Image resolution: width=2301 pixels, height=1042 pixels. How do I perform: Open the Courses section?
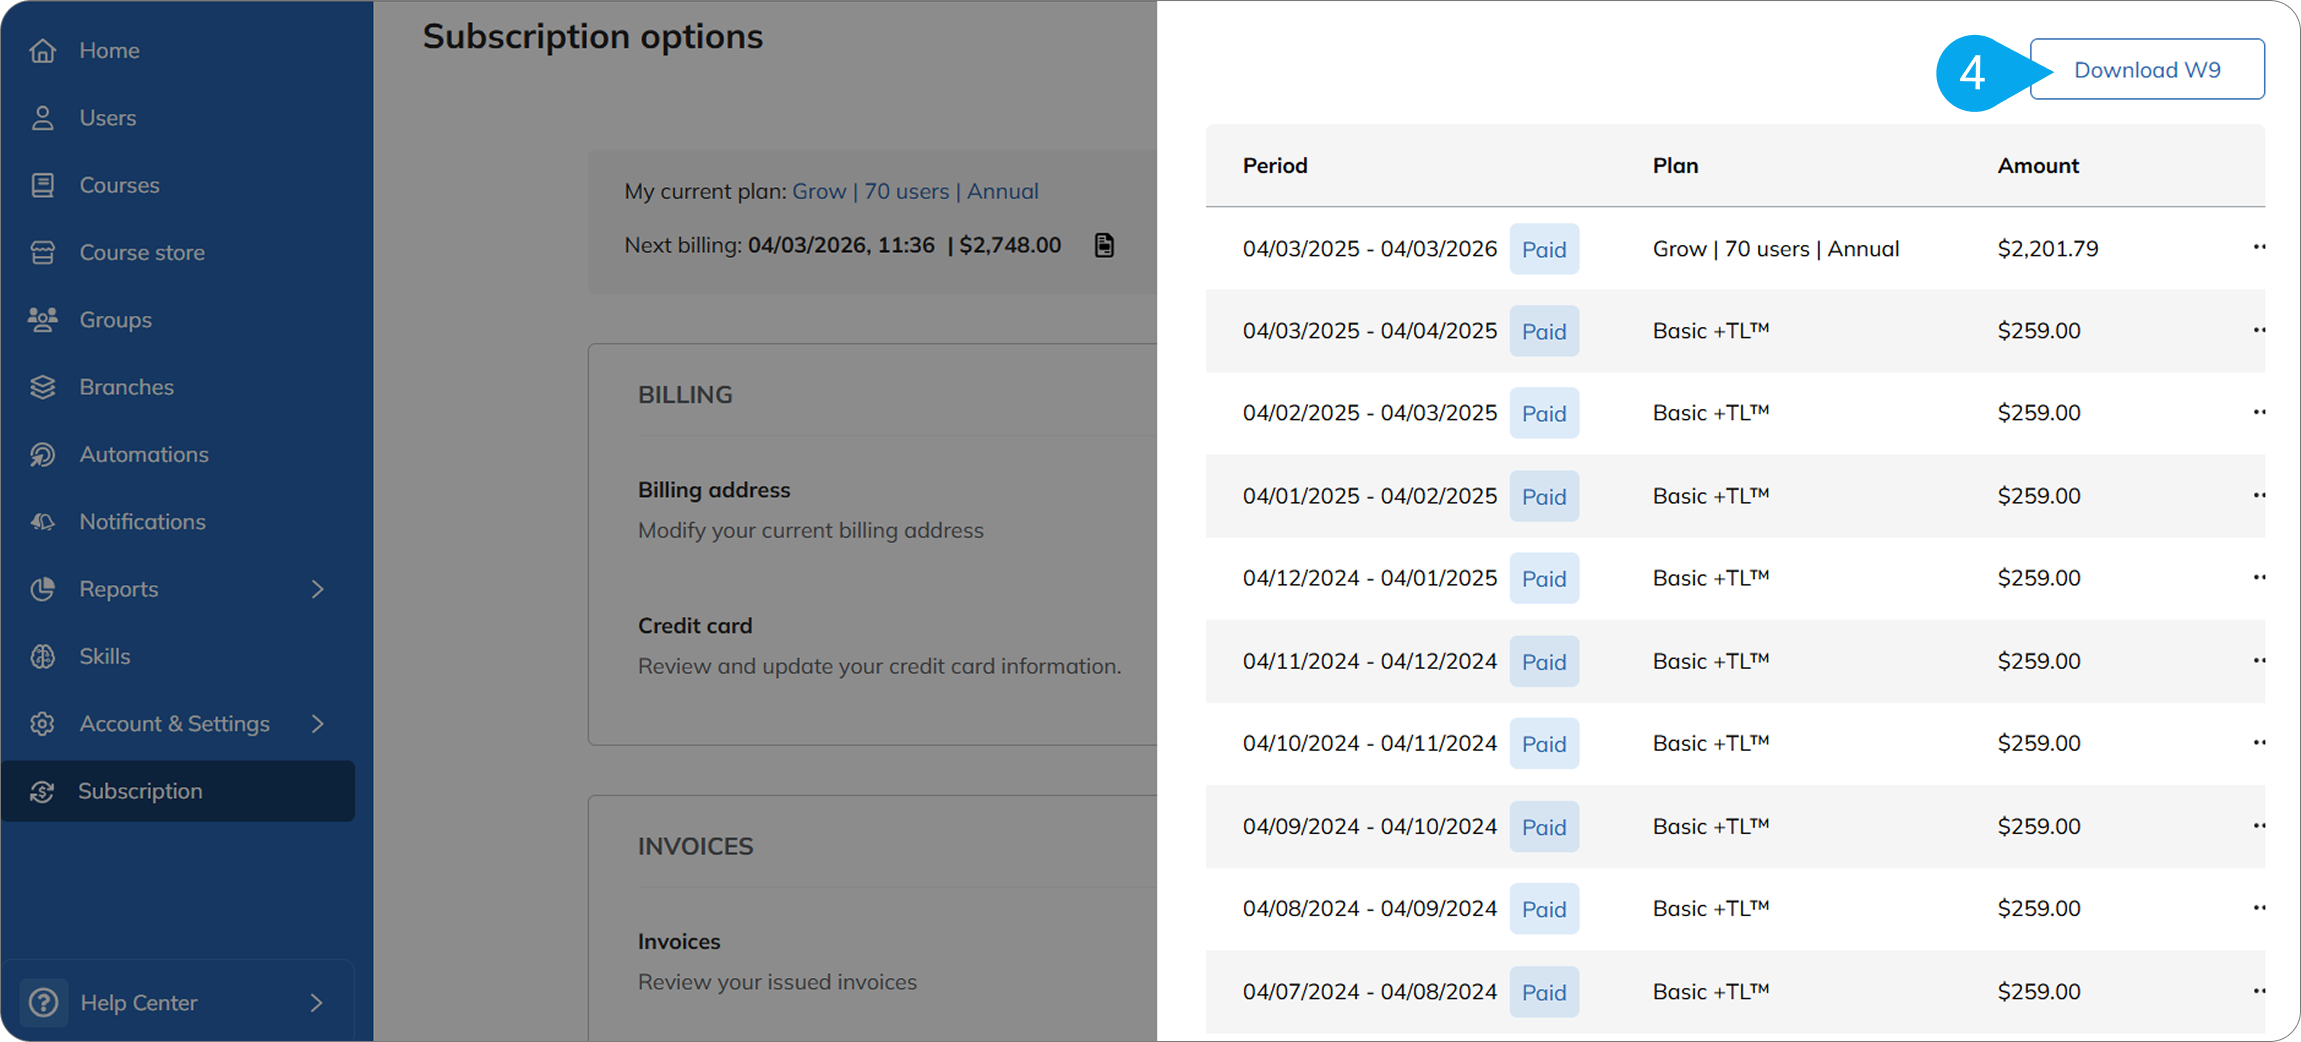(119, 185)
